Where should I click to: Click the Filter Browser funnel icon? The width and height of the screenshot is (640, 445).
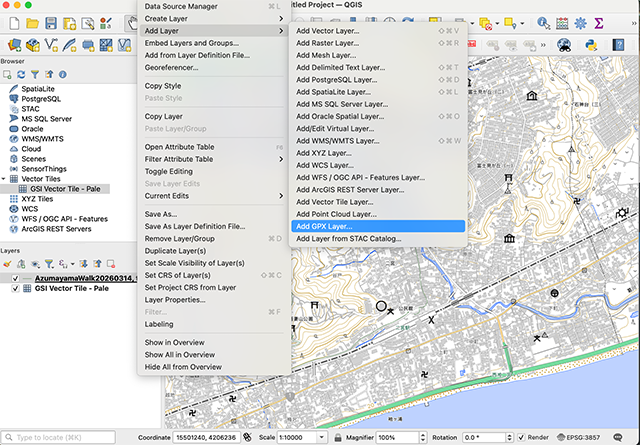click(x=35, y=75)
